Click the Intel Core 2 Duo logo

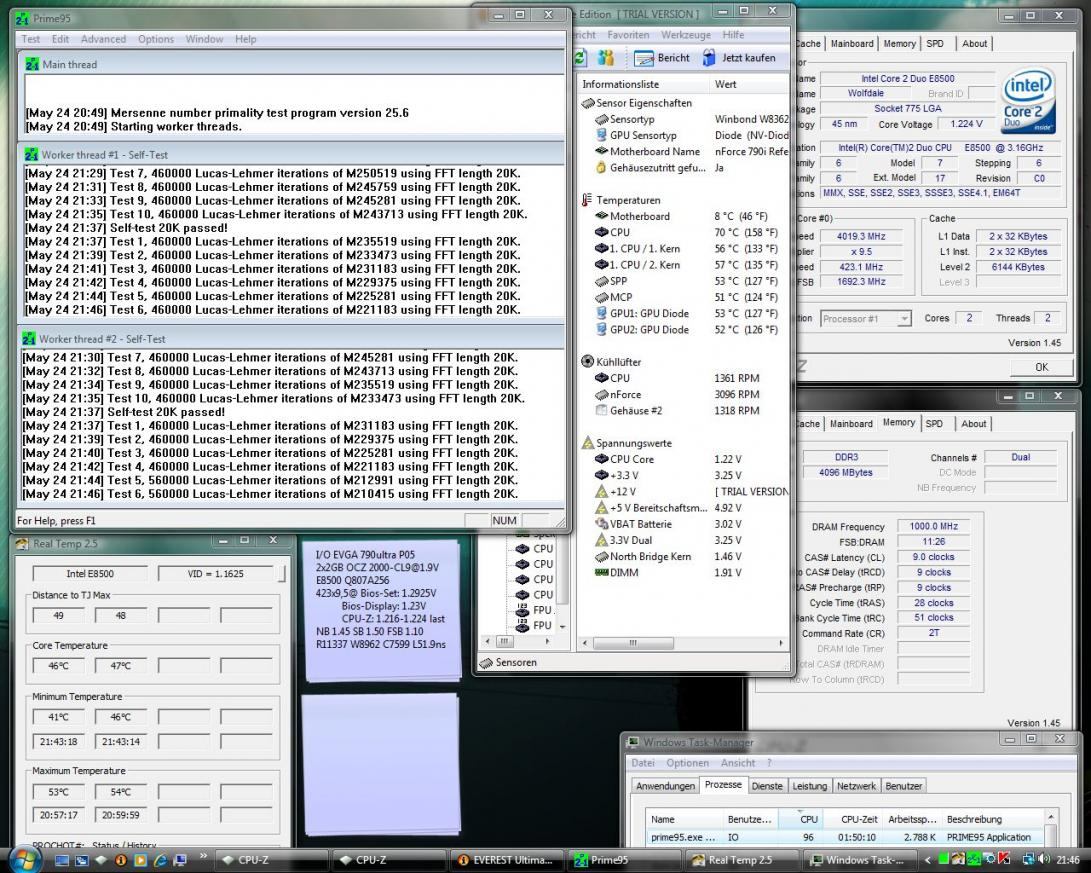(x=1028, y=102)
